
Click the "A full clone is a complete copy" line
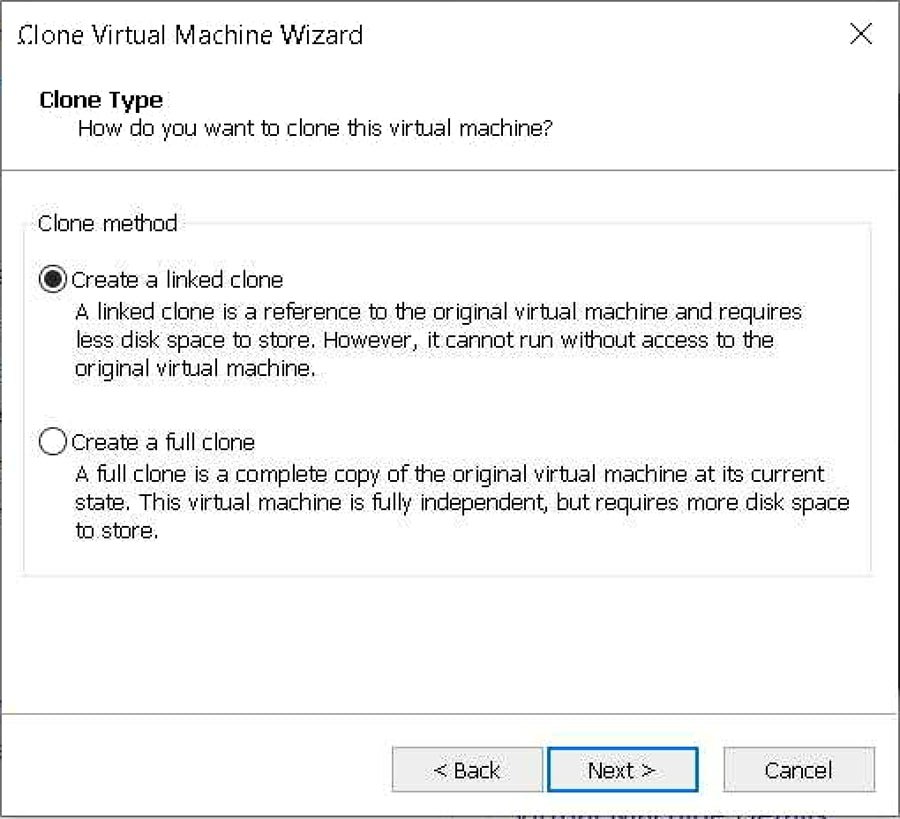tap(450, 474)
